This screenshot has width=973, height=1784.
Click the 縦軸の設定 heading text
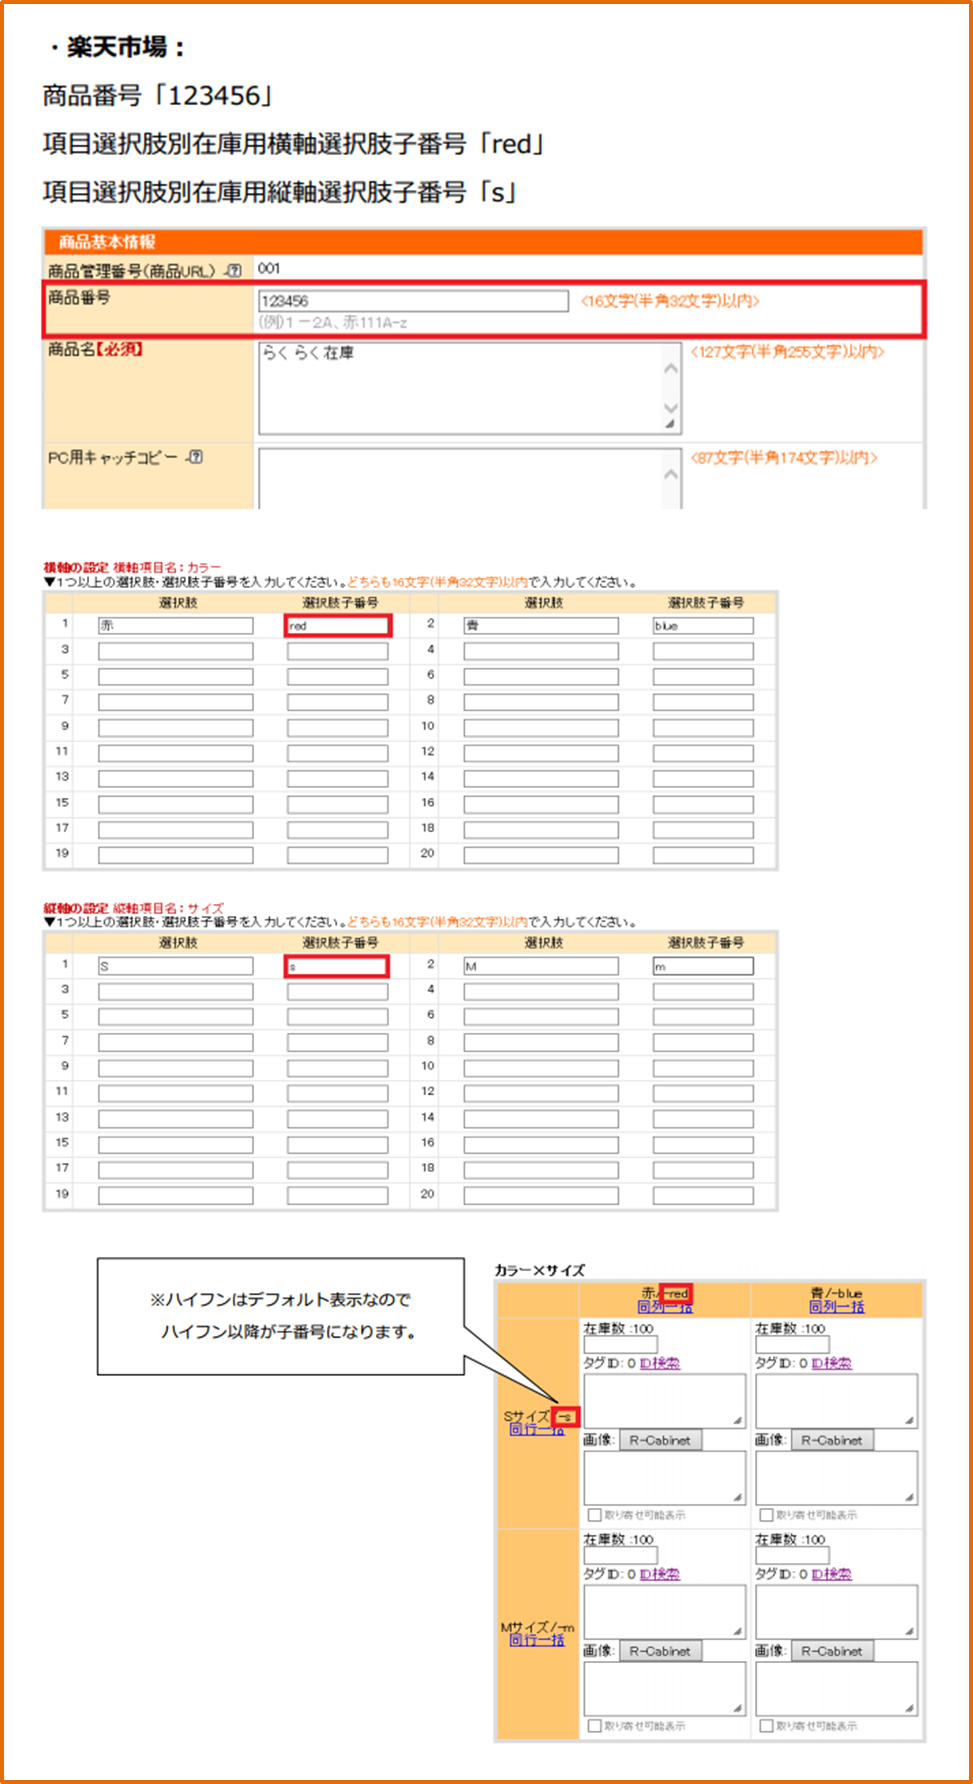(x=76, y=908)
